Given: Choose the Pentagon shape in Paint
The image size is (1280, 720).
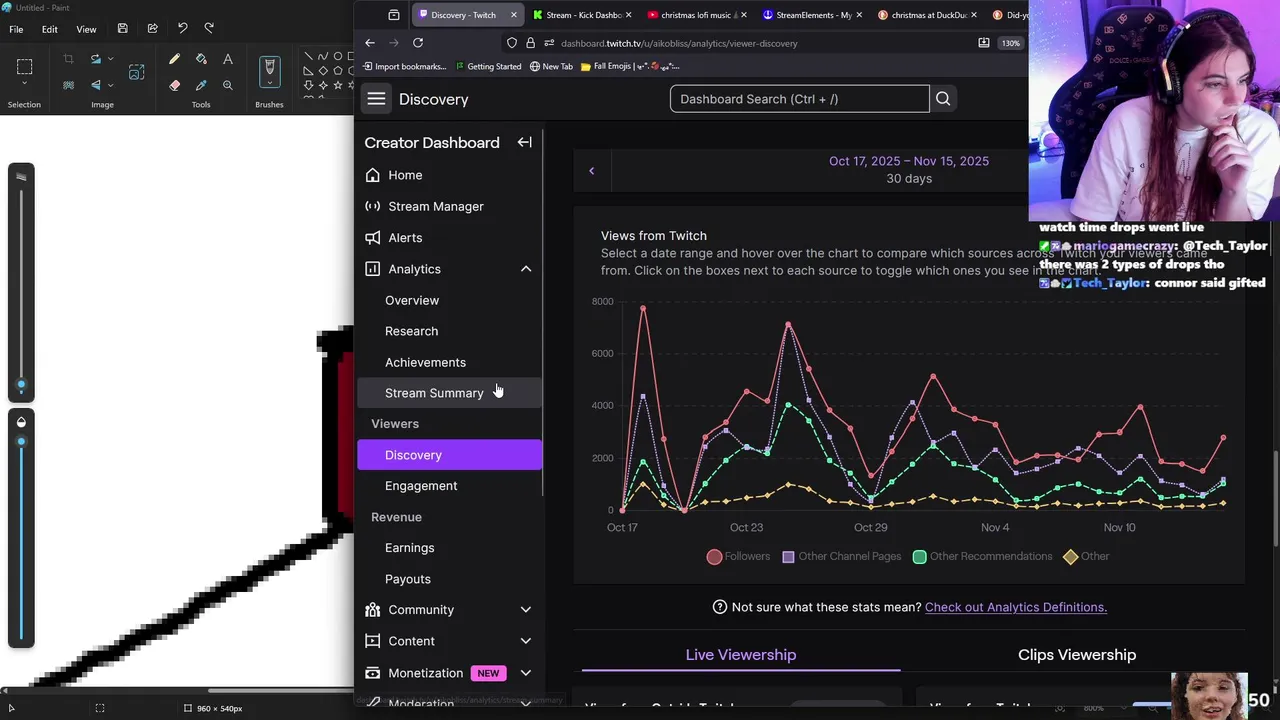Looking at the screenshot, I should [338, 71].
